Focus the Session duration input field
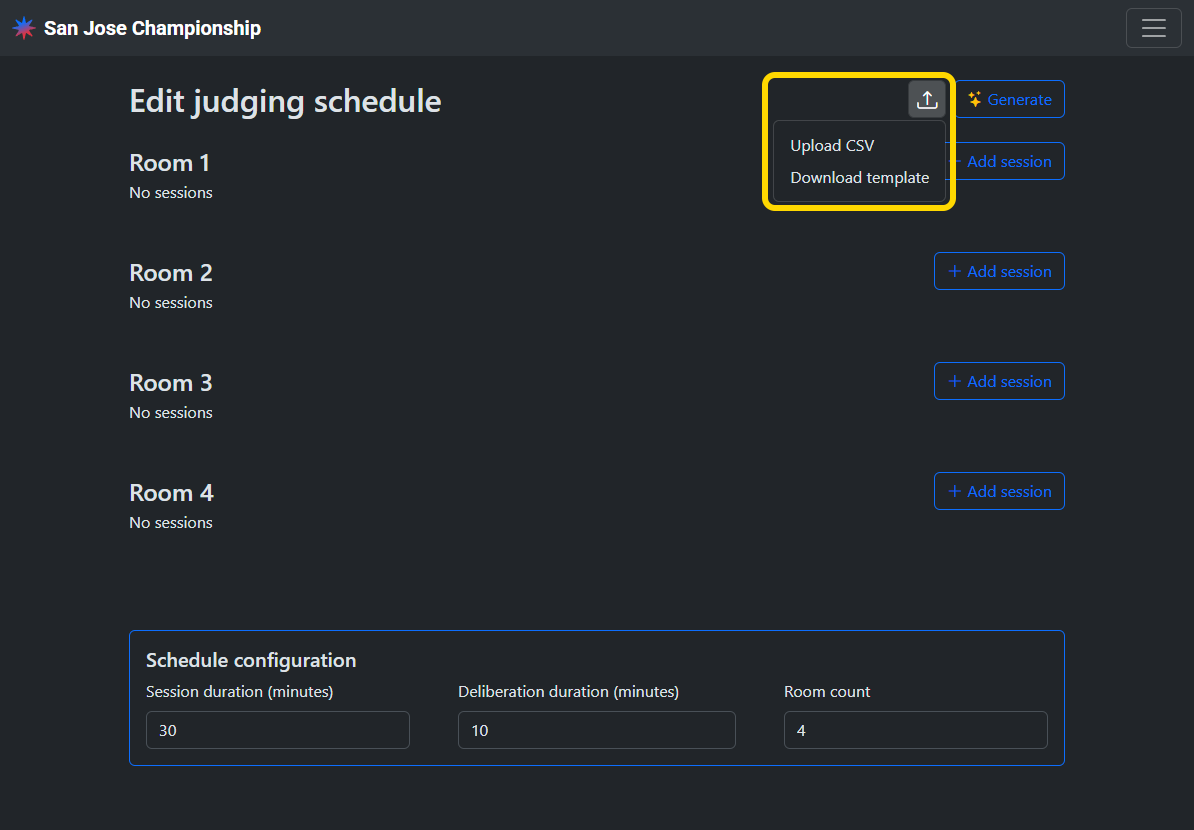This screenshot has height=830, width=1194. (277, 730)
